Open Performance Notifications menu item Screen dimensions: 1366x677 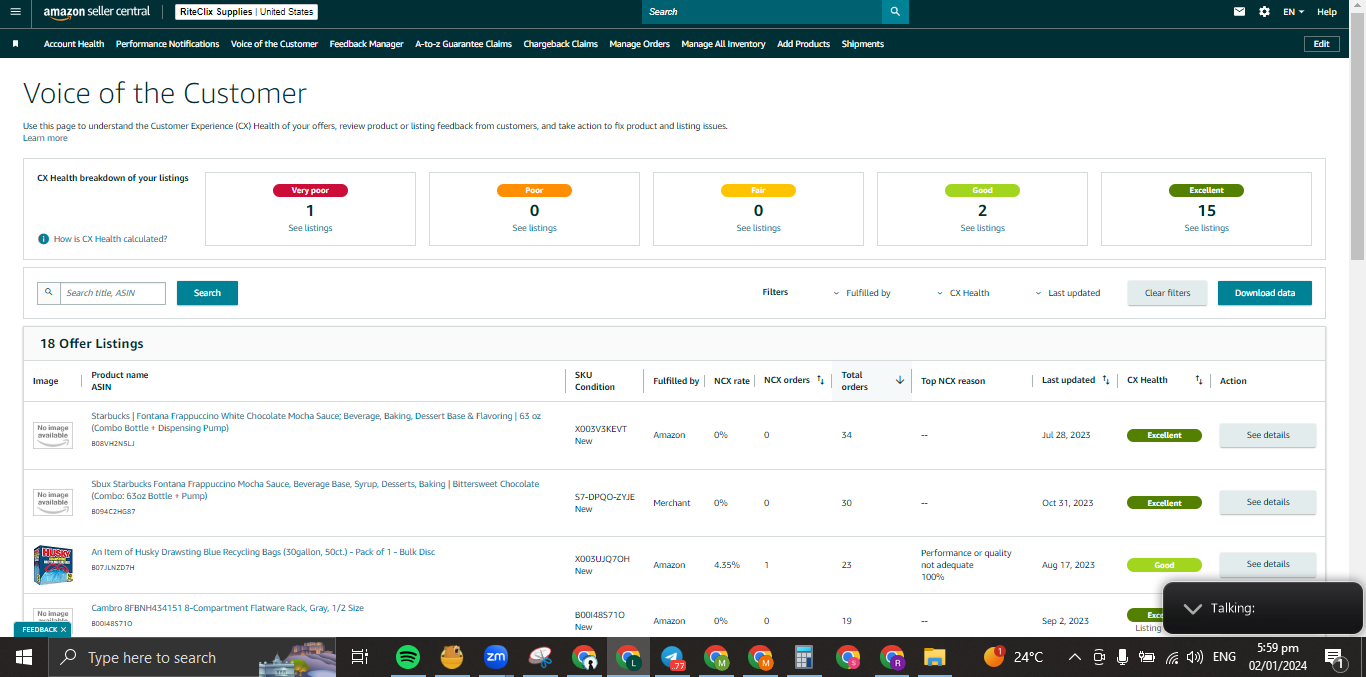pos(167,44)
